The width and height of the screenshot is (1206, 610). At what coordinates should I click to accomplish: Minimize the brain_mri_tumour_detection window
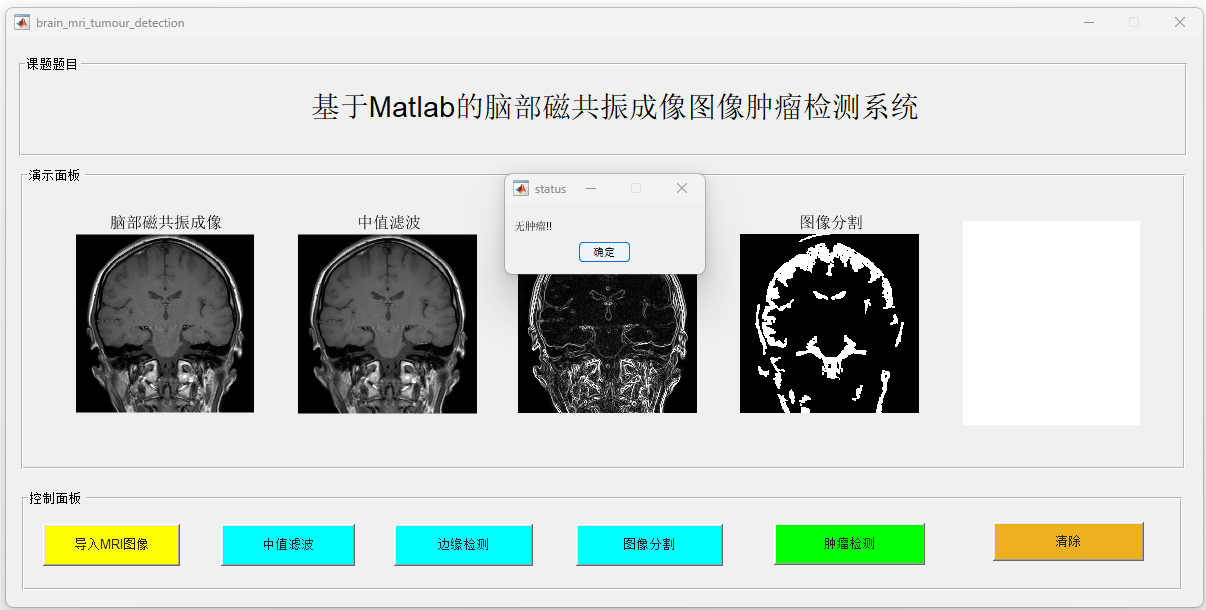(1088, 22)
